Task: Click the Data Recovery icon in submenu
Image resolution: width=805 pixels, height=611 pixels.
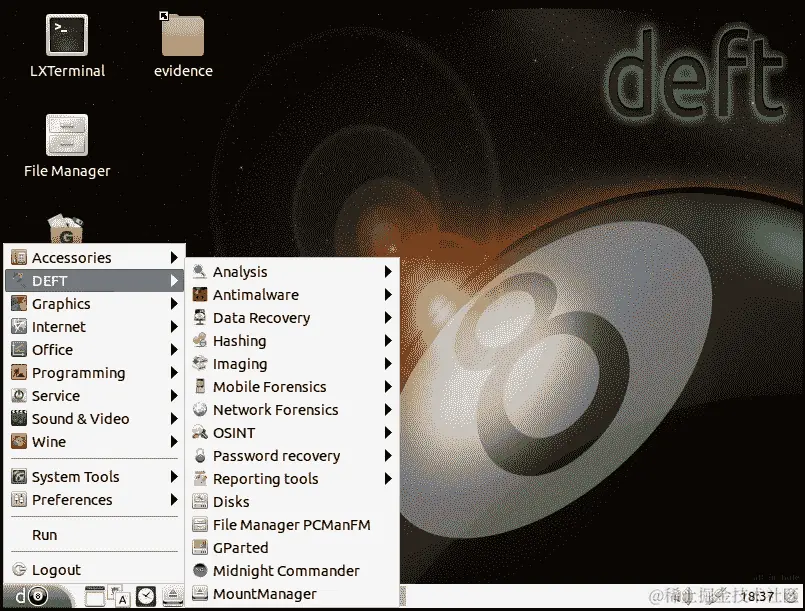Action: (x=200, y=318)
